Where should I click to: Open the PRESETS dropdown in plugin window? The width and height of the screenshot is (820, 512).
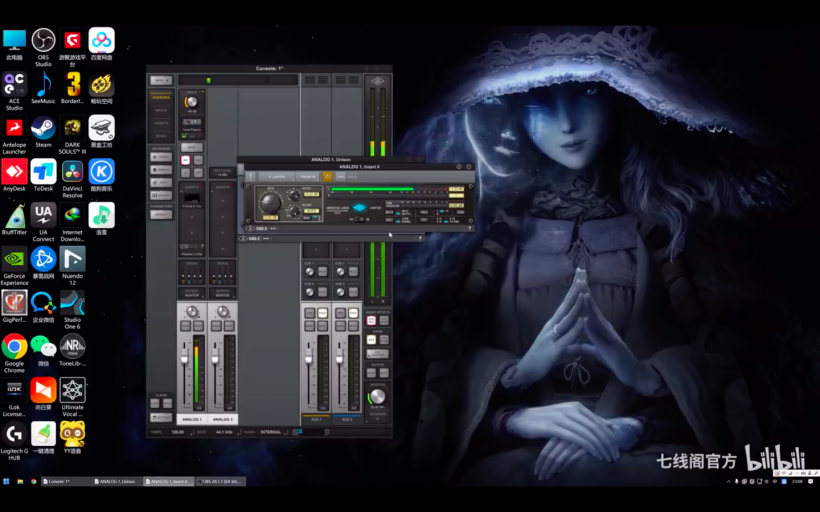pos(308,177)
